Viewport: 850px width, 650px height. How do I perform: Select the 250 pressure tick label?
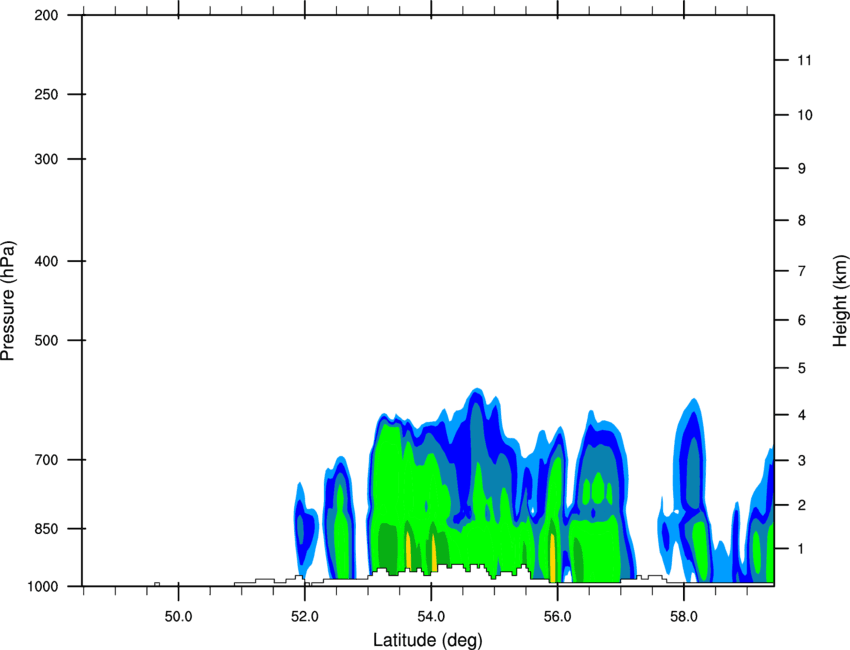tap(46, 94)
